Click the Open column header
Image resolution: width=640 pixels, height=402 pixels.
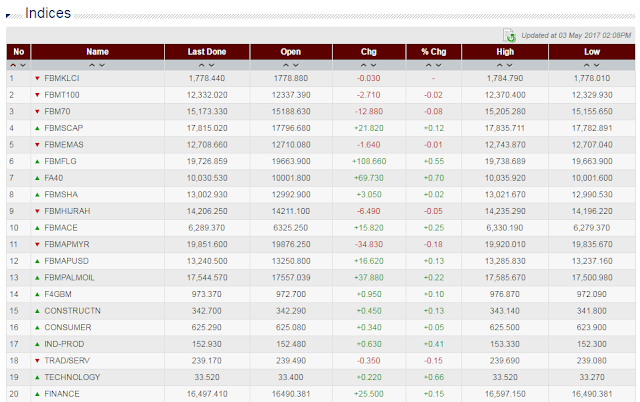[x=291, y=52]
